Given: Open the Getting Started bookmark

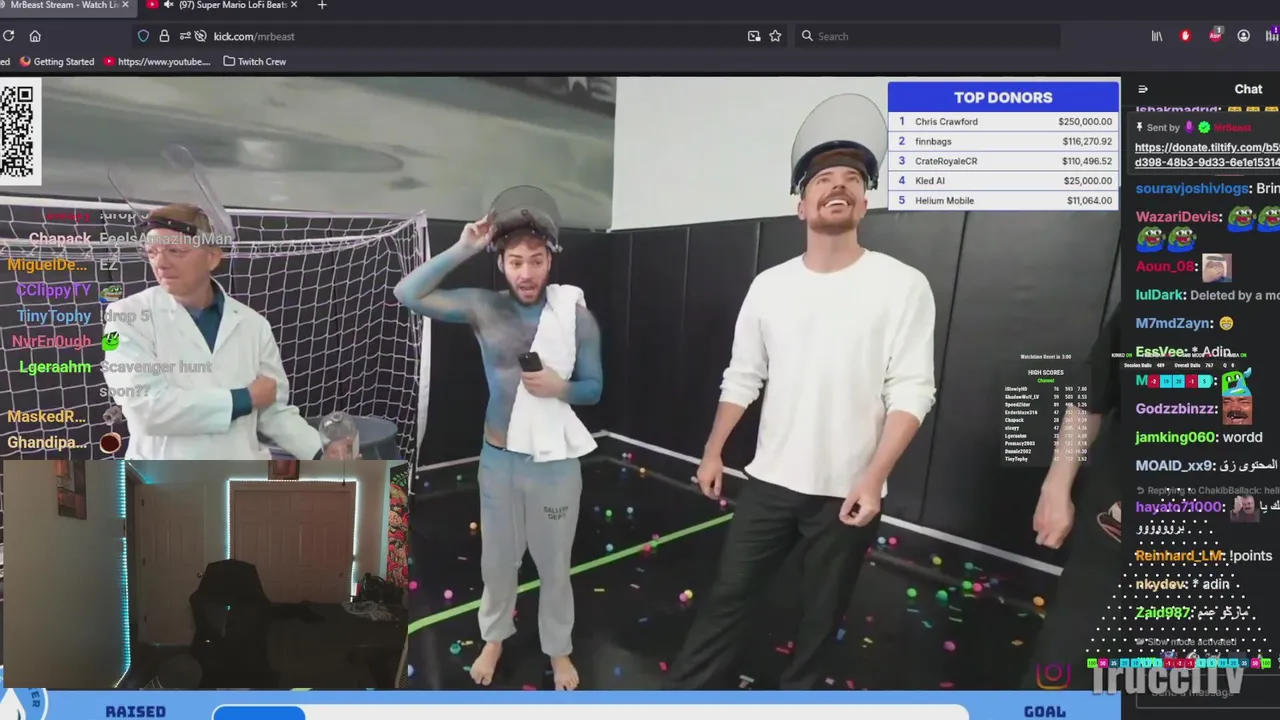Looking at the screenshot, I should point(57,61).
